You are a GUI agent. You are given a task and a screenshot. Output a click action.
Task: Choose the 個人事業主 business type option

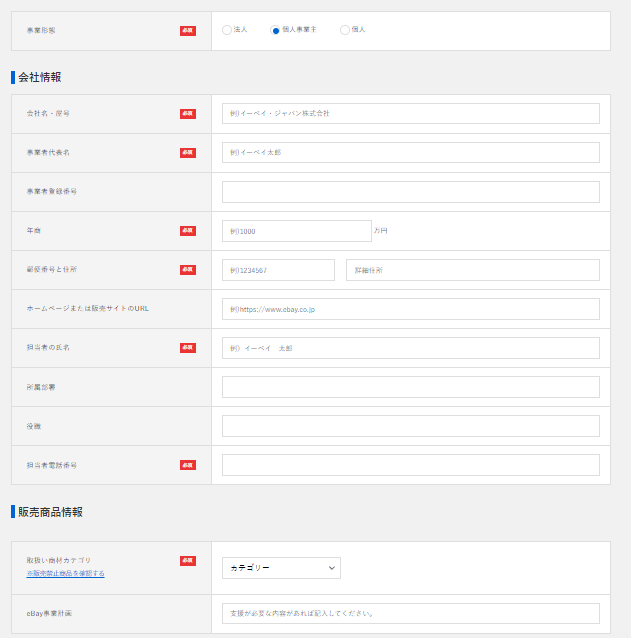pos(276,30)
